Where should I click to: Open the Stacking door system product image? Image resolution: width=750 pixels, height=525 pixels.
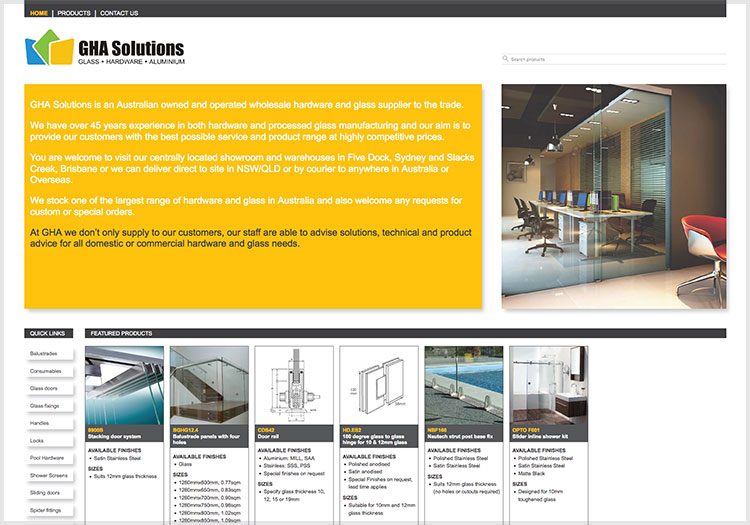(124, 385)
